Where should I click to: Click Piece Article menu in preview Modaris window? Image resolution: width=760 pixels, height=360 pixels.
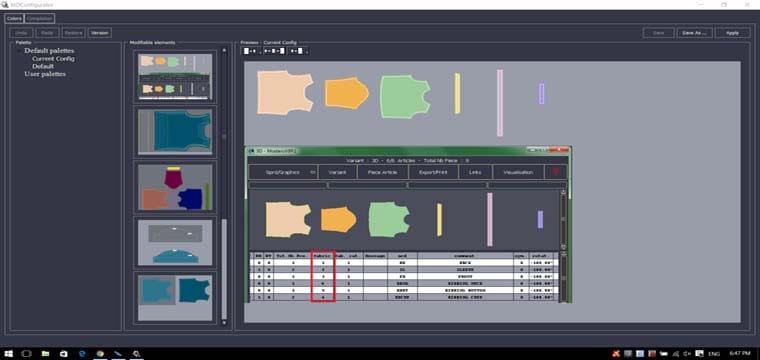[x=382, y=172]
